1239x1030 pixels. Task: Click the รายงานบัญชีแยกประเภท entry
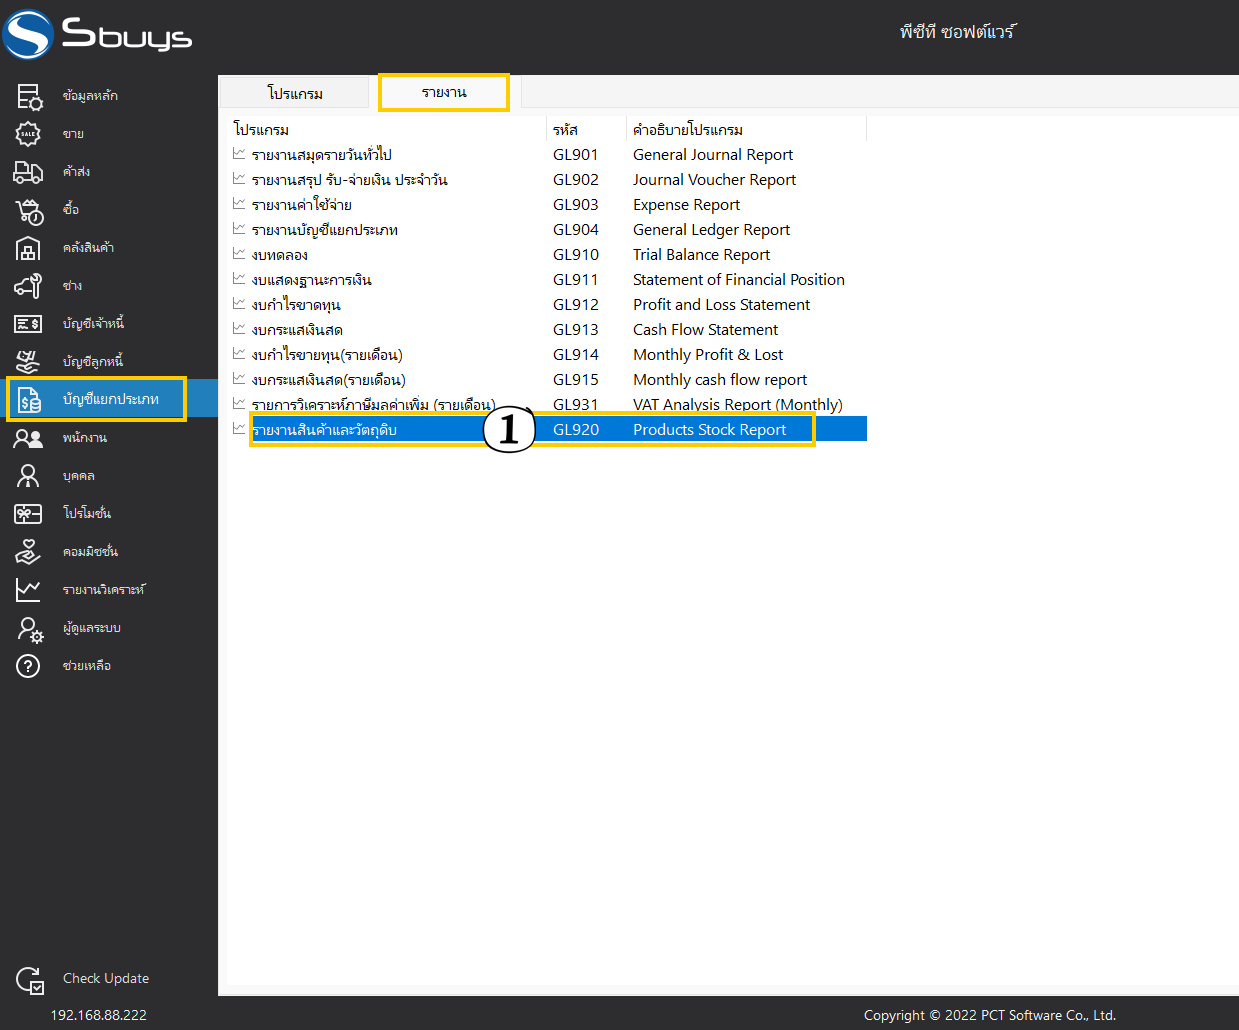click(x=325, y=230)
